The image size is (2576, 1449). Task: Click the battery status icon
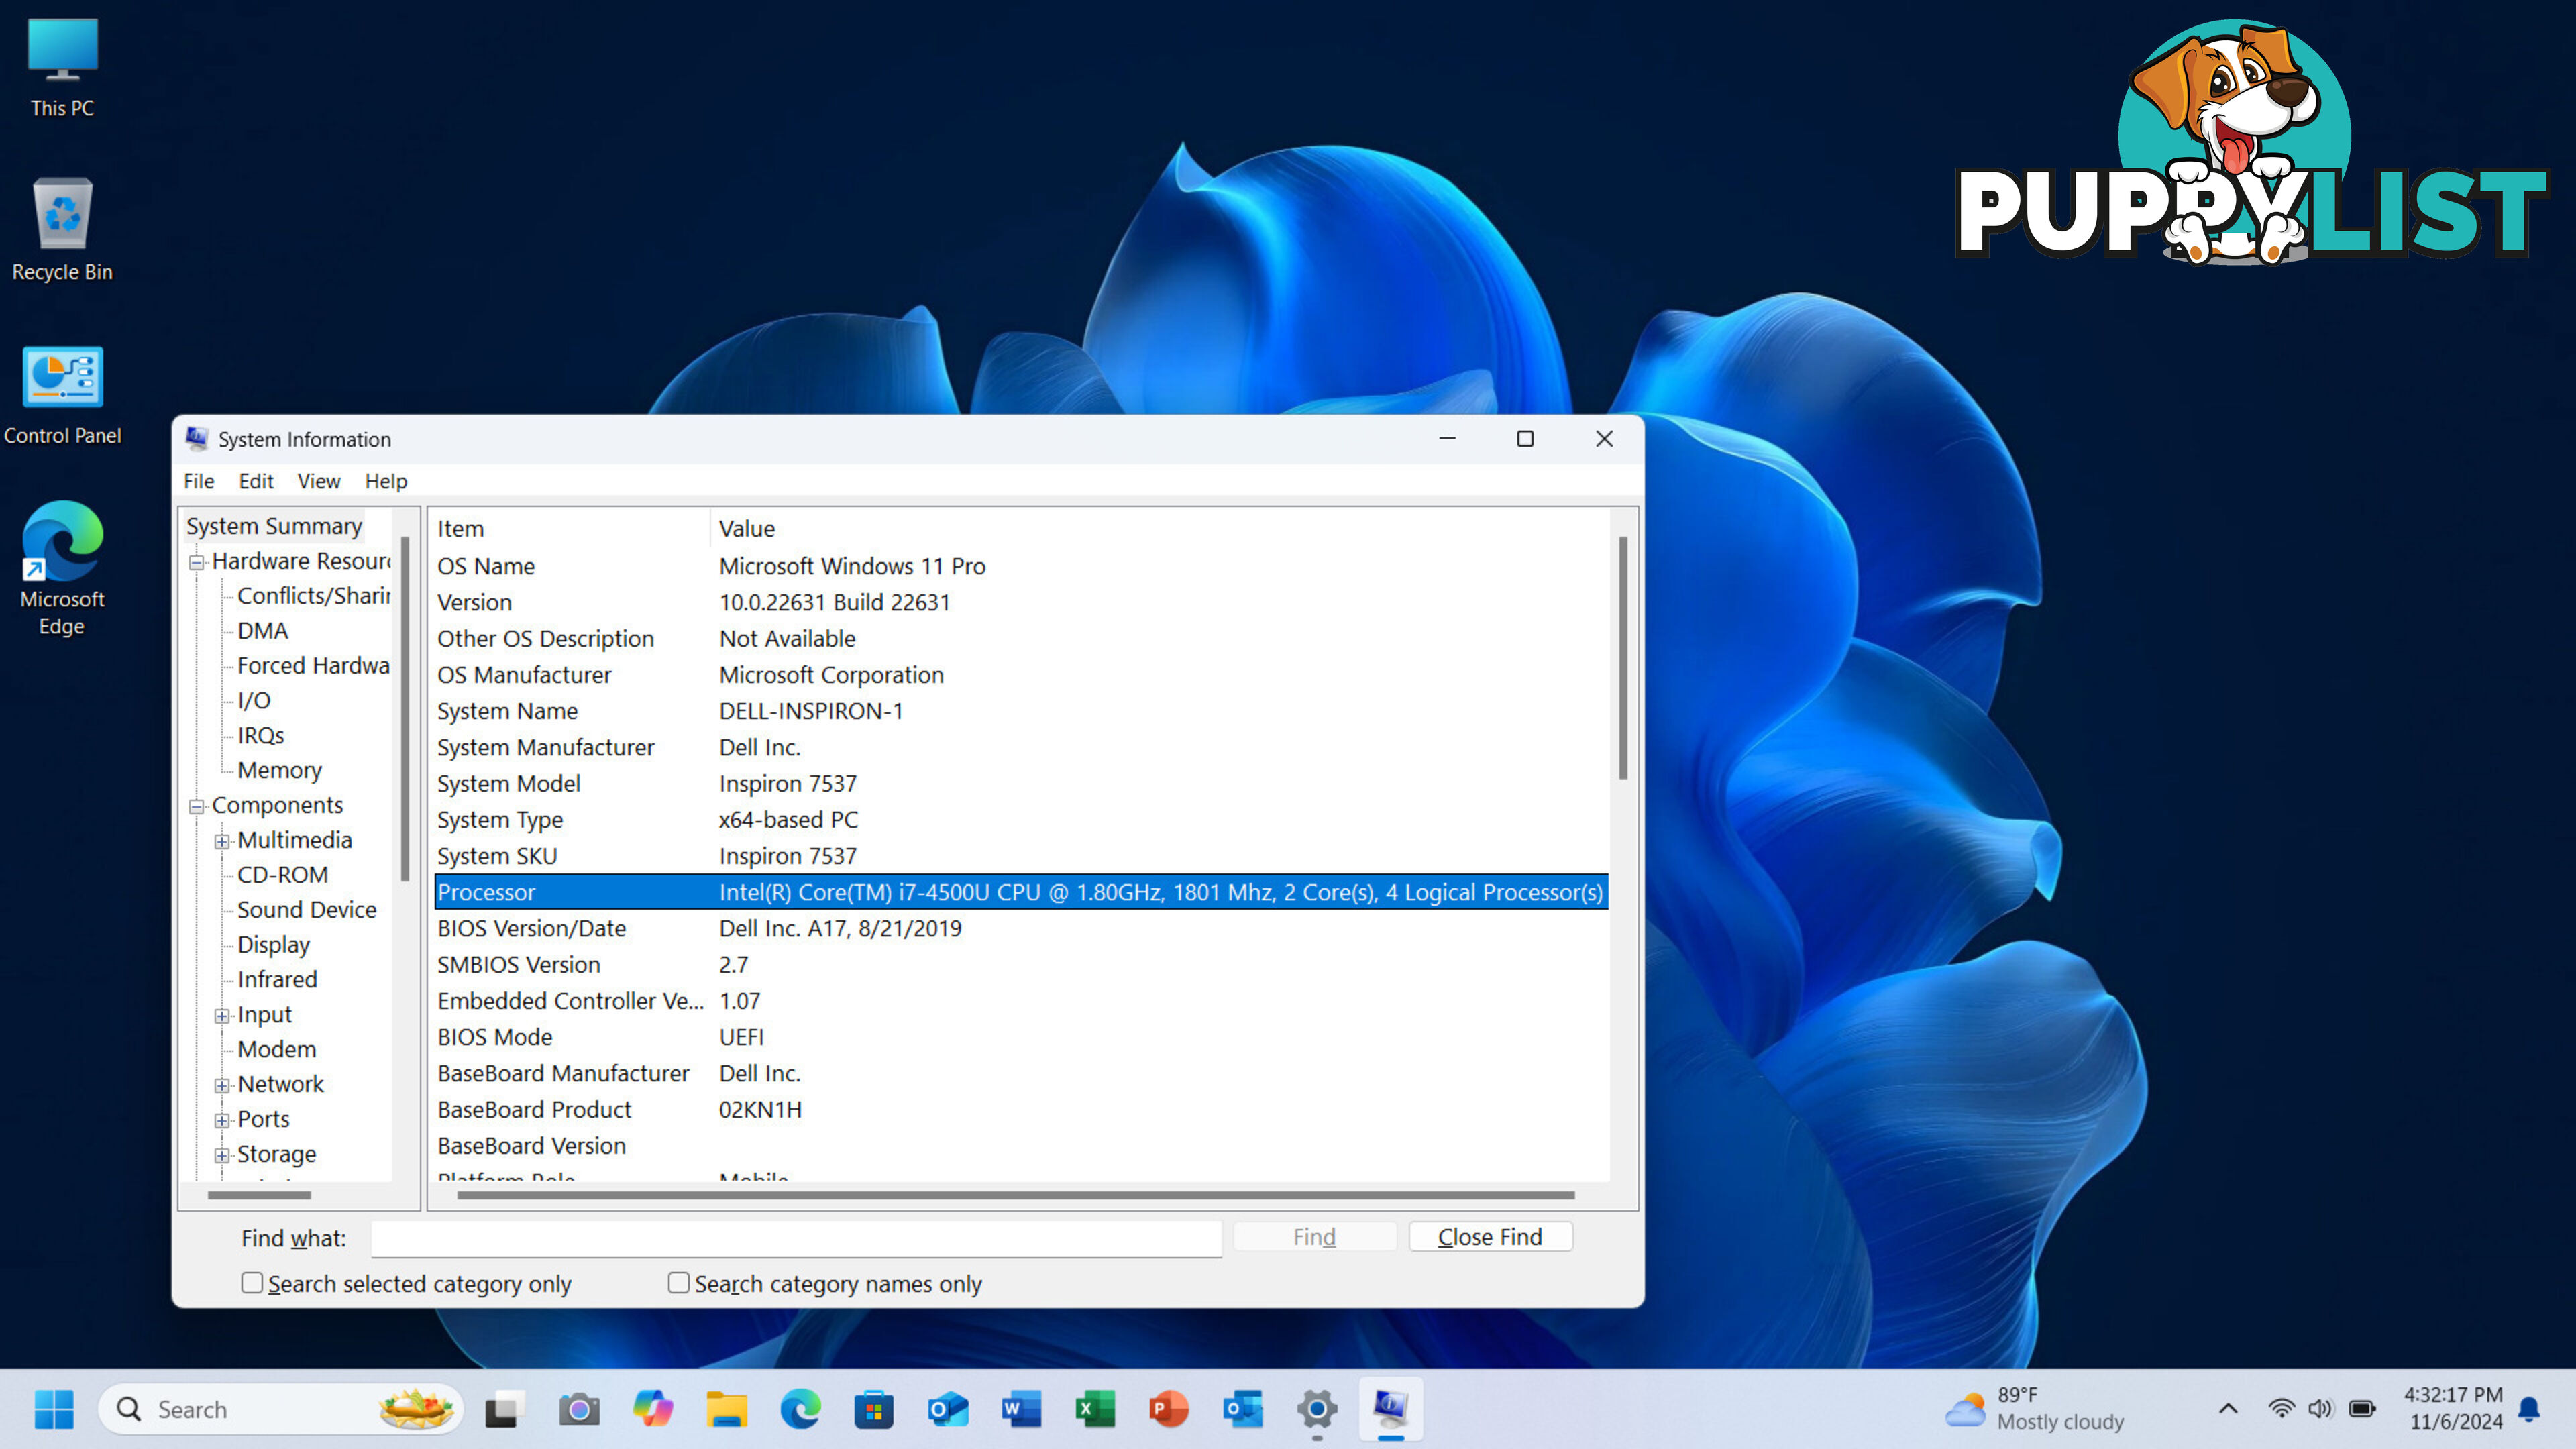[2362, 1409]
